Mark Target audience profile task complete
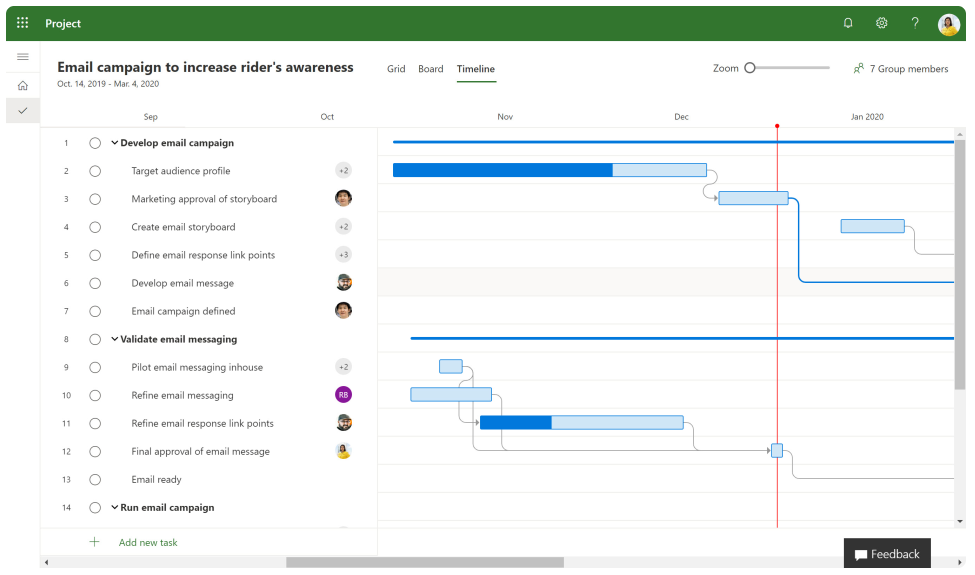This screenshot has height=575, width=975. (95, 171)
